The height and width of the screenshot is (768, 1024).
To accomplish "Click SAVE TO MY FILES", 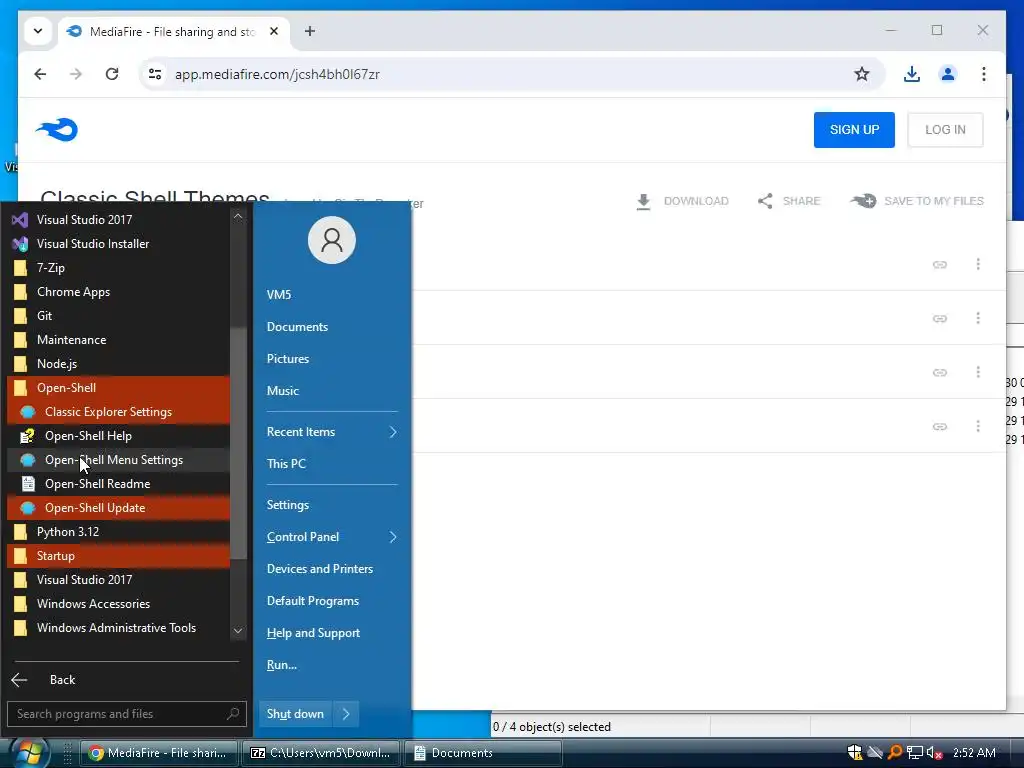I will tap(917, 201).
